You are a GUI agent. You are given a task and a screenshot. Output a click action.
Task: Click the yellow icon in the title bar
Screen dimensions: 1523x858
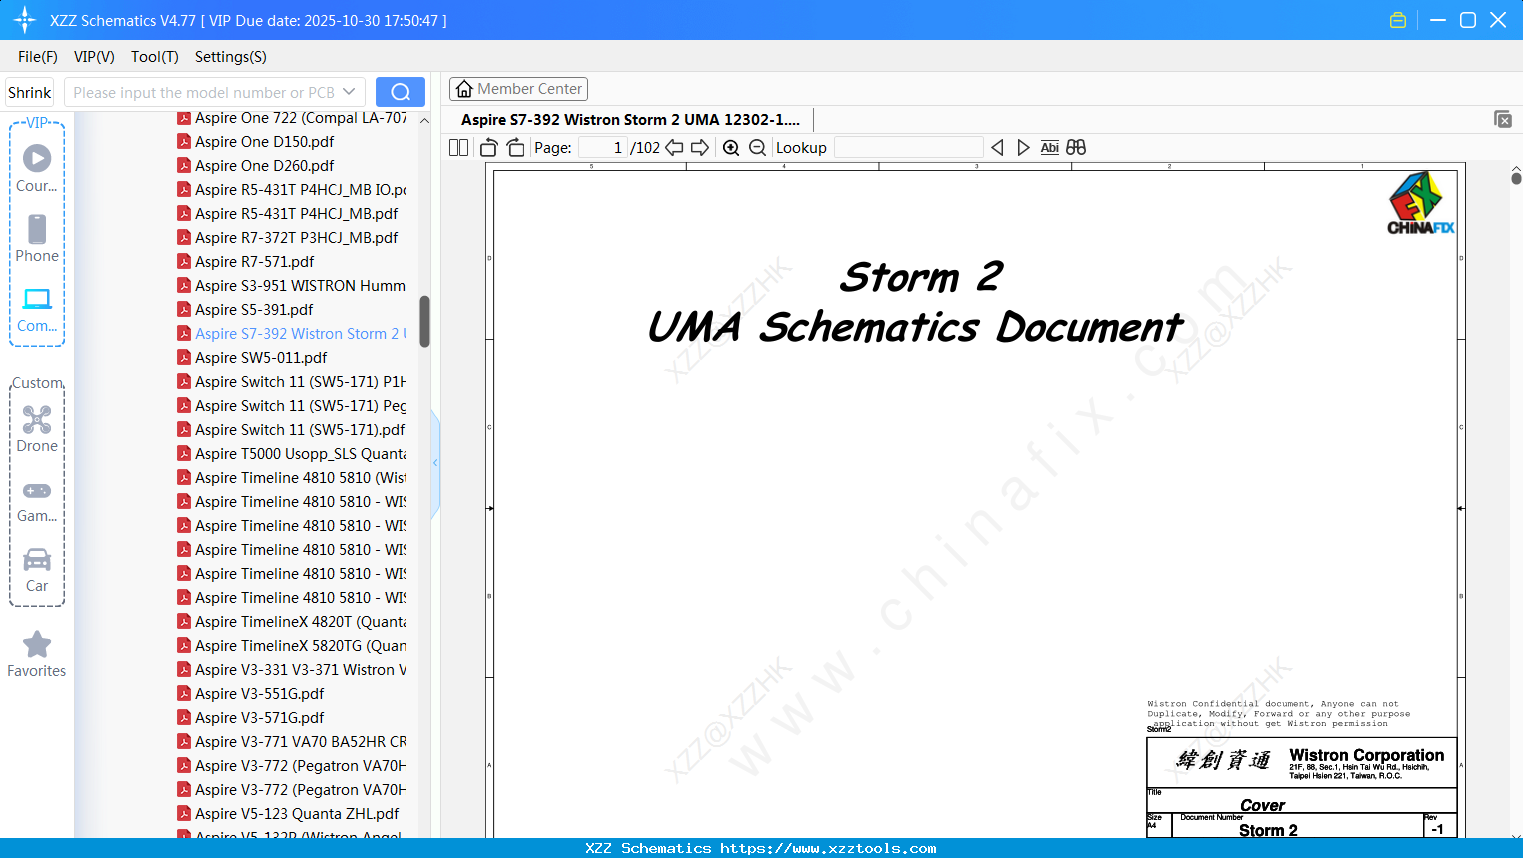click(x=1398, y=20)
